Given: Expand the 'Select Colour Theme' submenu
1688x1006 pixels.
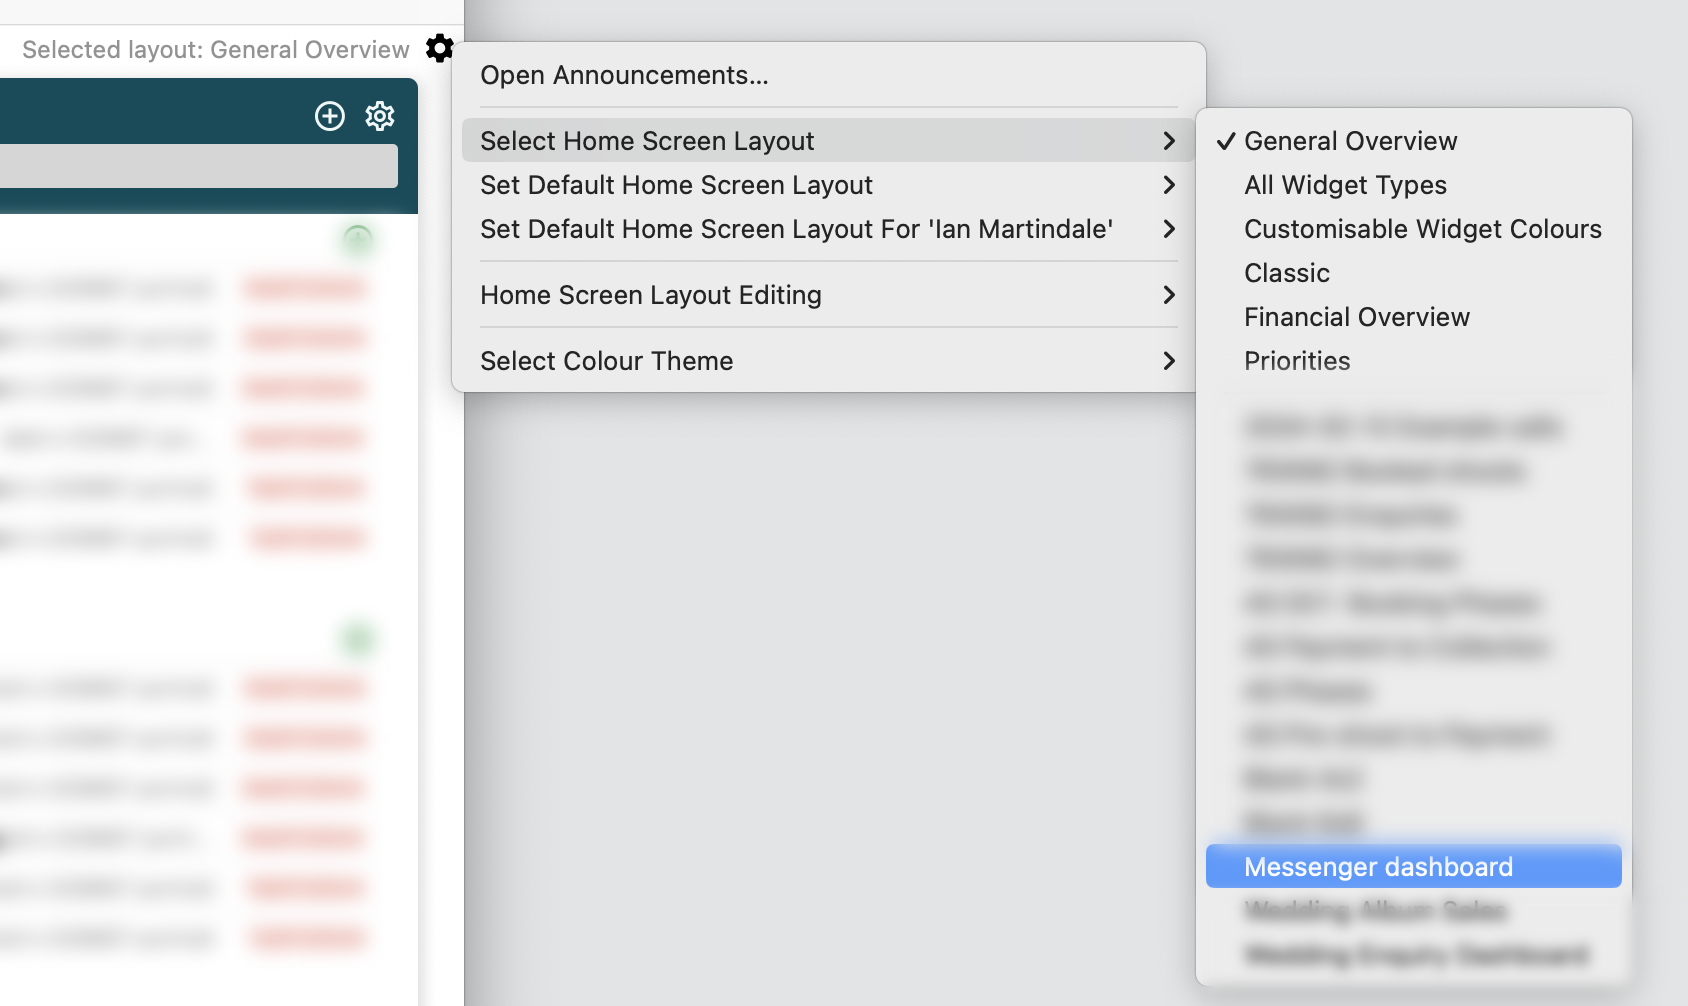Looking at the screenshot, I should [x=1170, y=361].
